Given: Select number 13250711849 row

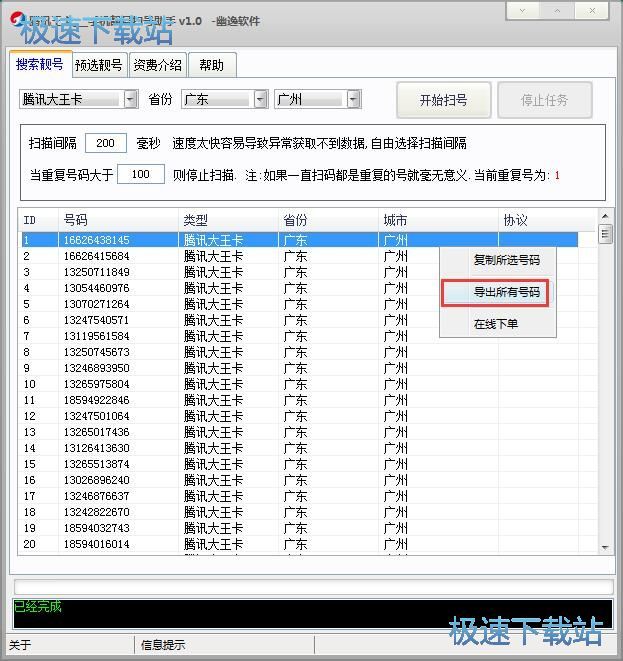Looking at the screenshot, I should 299,272.
